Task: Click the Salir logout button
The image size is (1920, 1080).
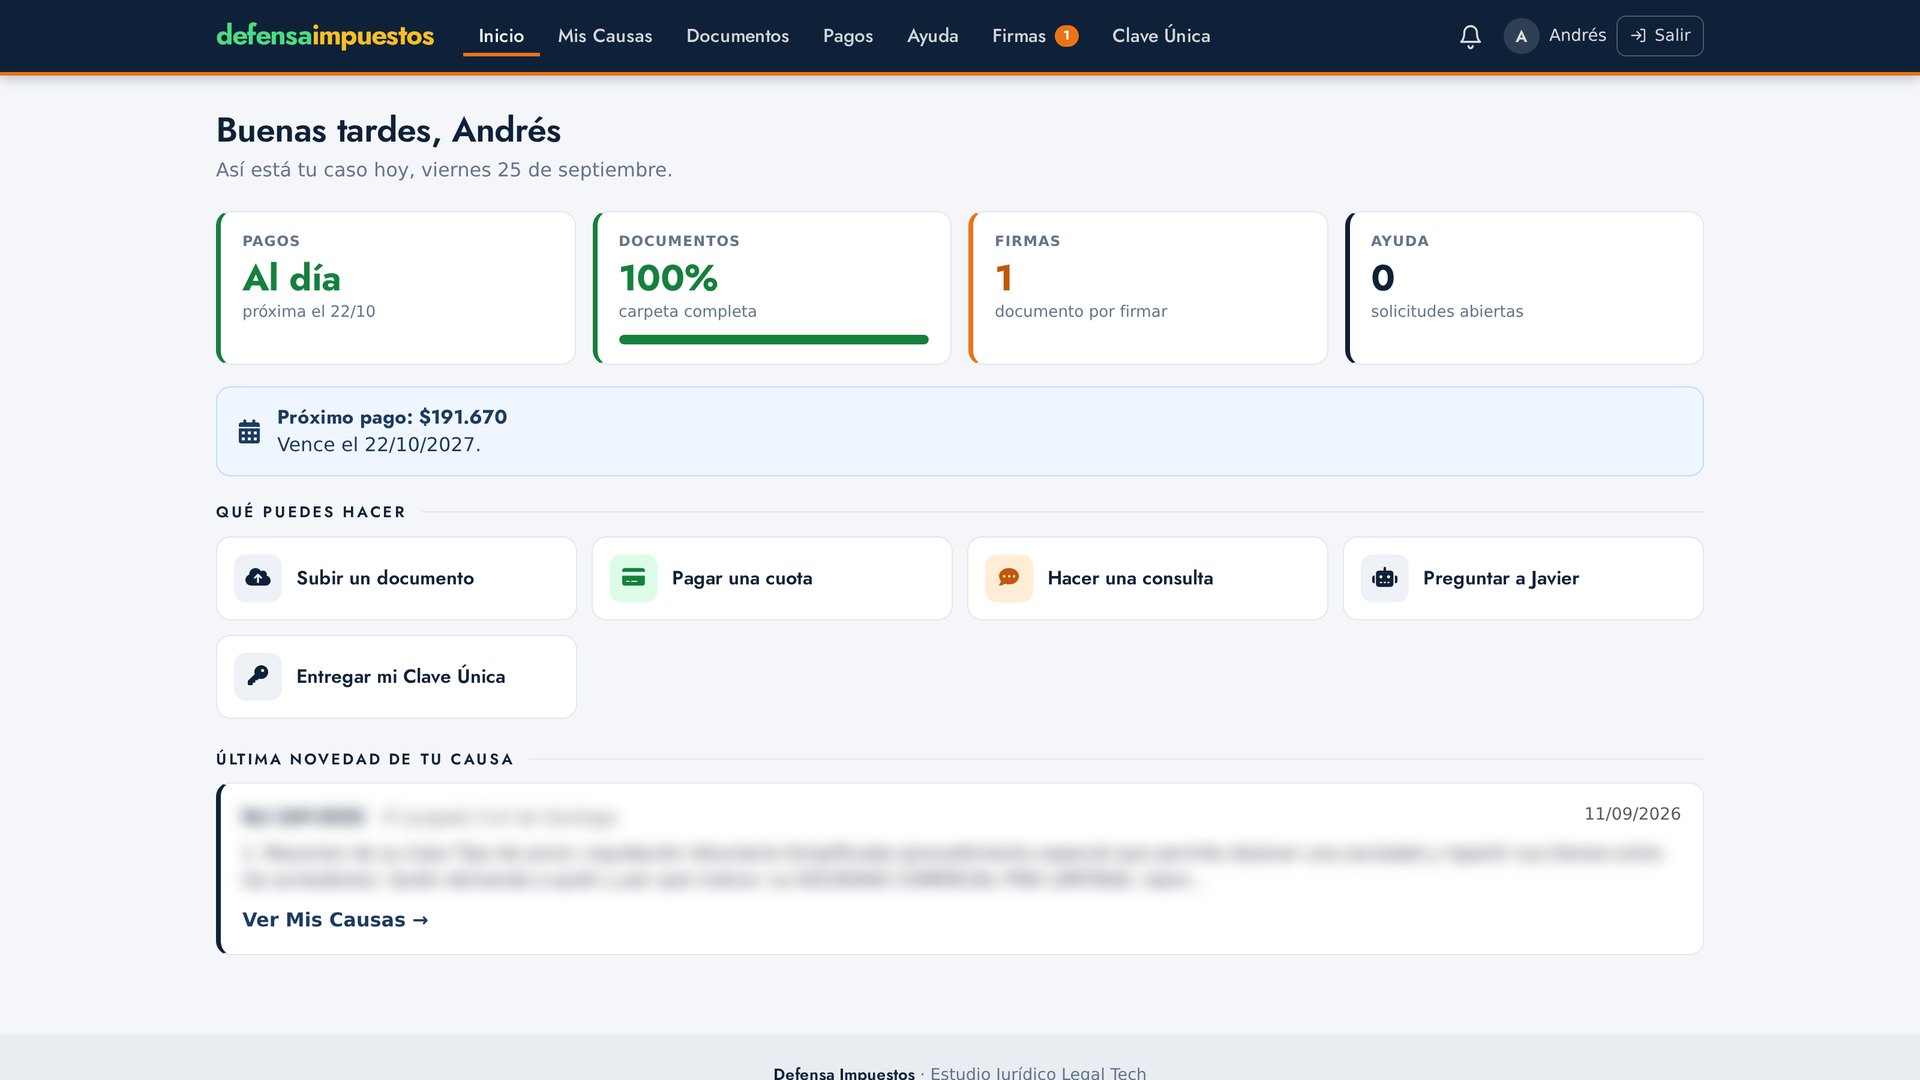Action: tap(1660, 36)
